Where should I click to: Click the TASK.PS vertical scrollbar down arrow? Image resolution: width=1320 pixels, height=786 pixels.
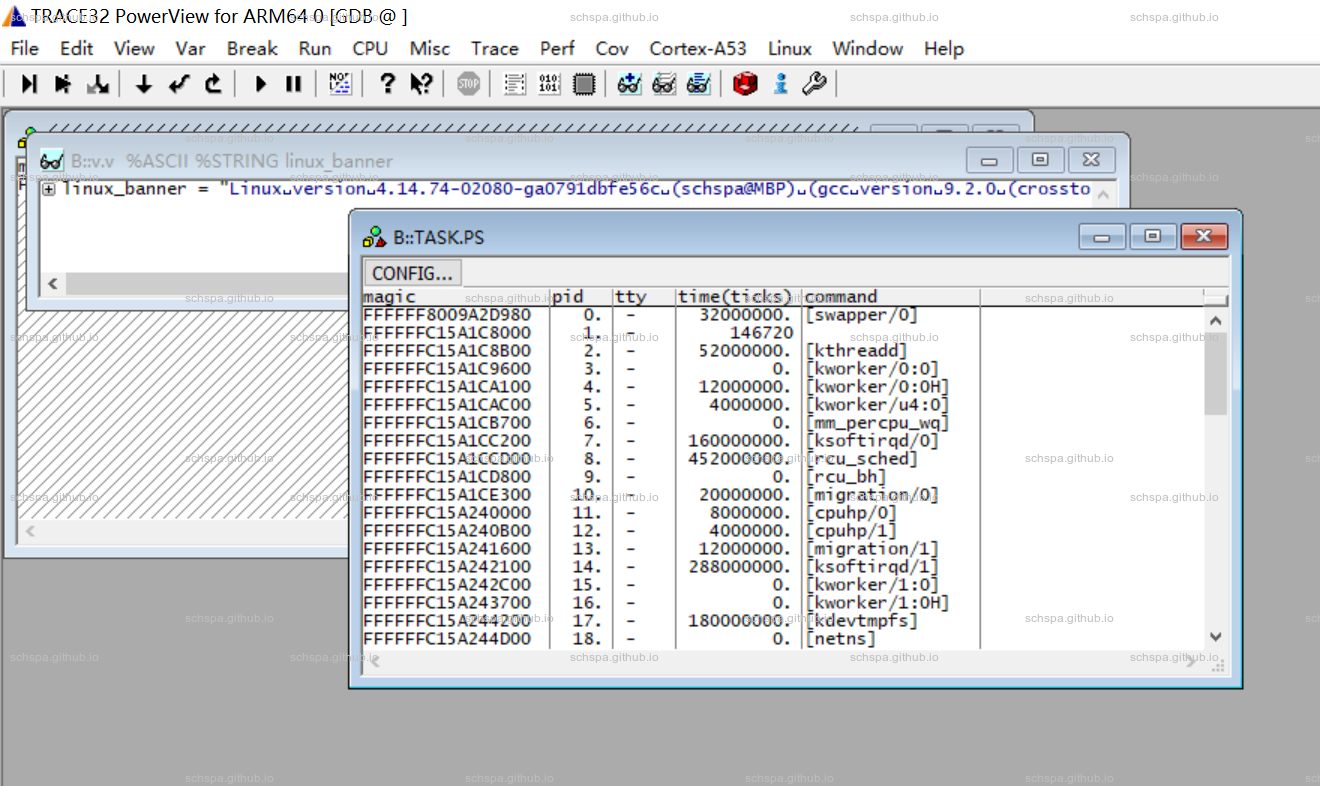click(1215, 636)
